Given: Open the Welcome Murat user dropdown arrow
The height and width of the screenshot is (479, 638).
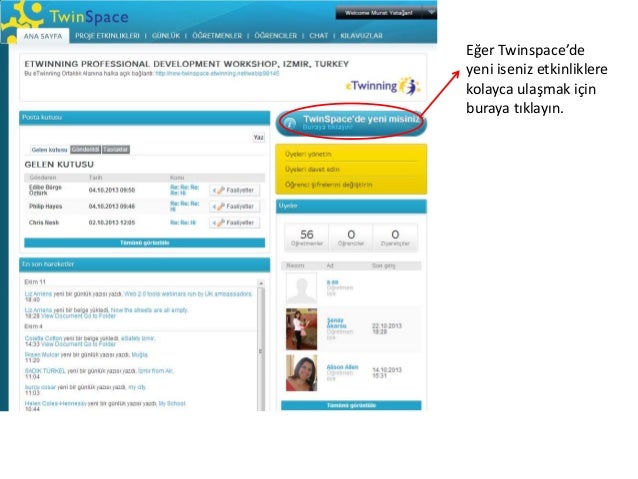Looking at the screenshot, I should point(431,13).
